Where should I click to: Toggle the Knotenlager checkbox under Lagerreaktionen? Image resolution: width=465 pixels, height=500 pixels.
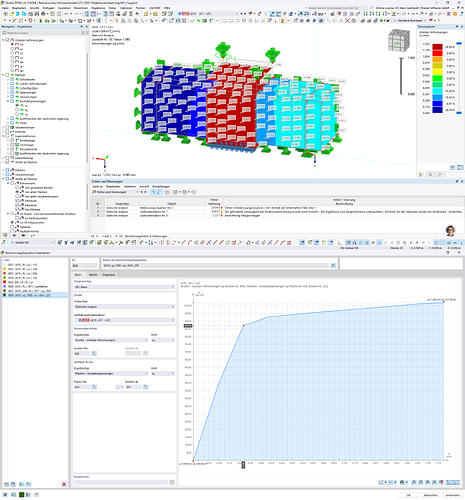pyautogui.click(x=12, y=140)
